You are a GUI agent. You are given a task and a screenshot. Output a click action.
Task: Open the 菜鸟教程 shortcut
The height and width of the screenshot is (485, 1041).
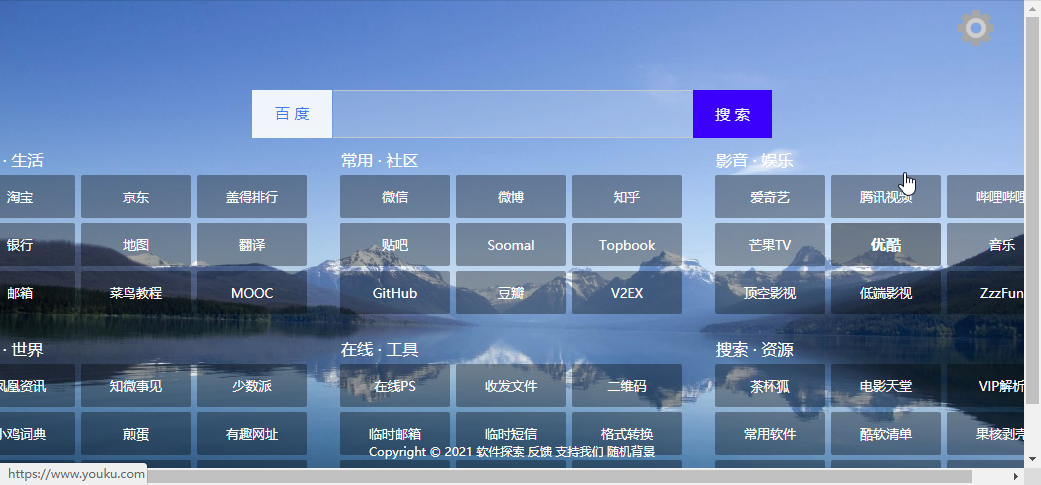(x=136, y=293)
